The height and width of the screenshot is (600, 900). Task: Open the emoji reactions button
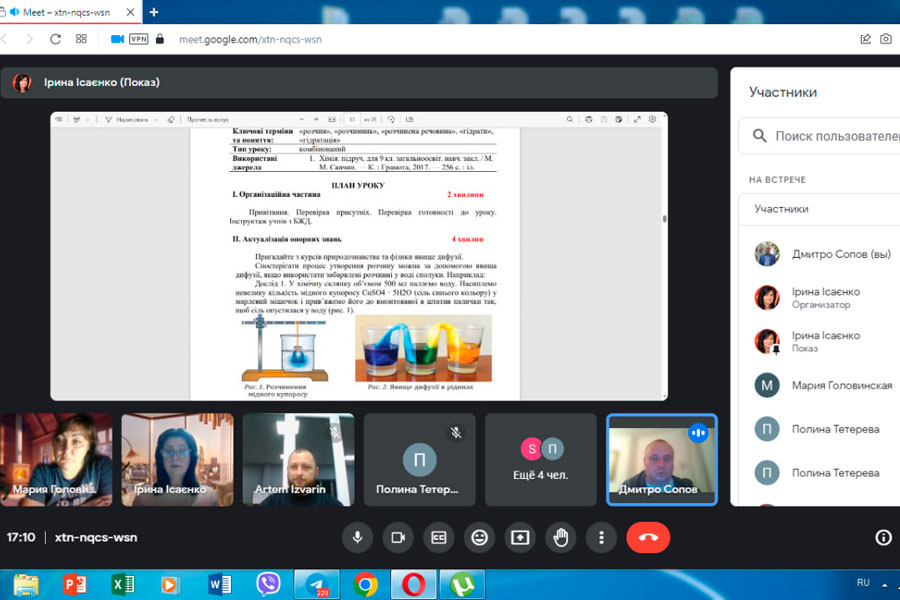click(x=479, y=537)
